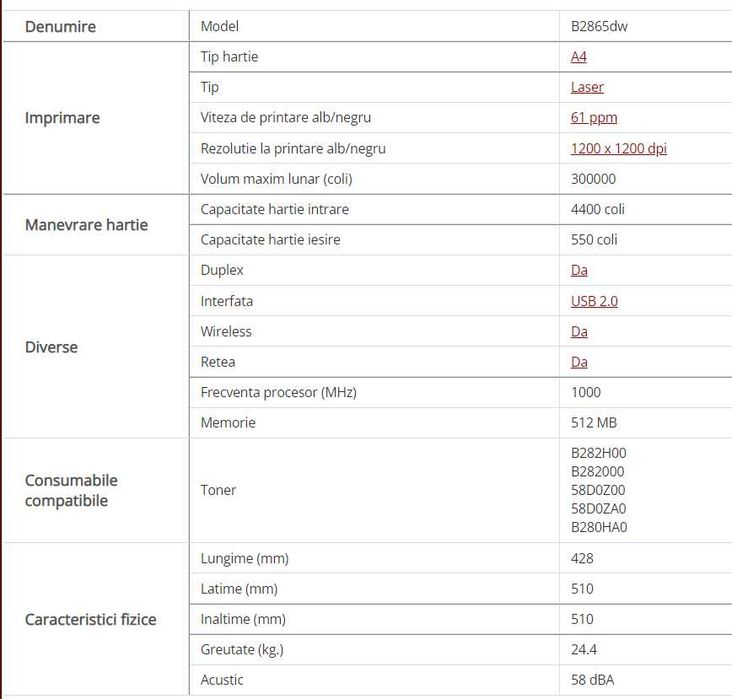
Task: Open the 1200 x 1200 dpi link
Action: (618, 149)
